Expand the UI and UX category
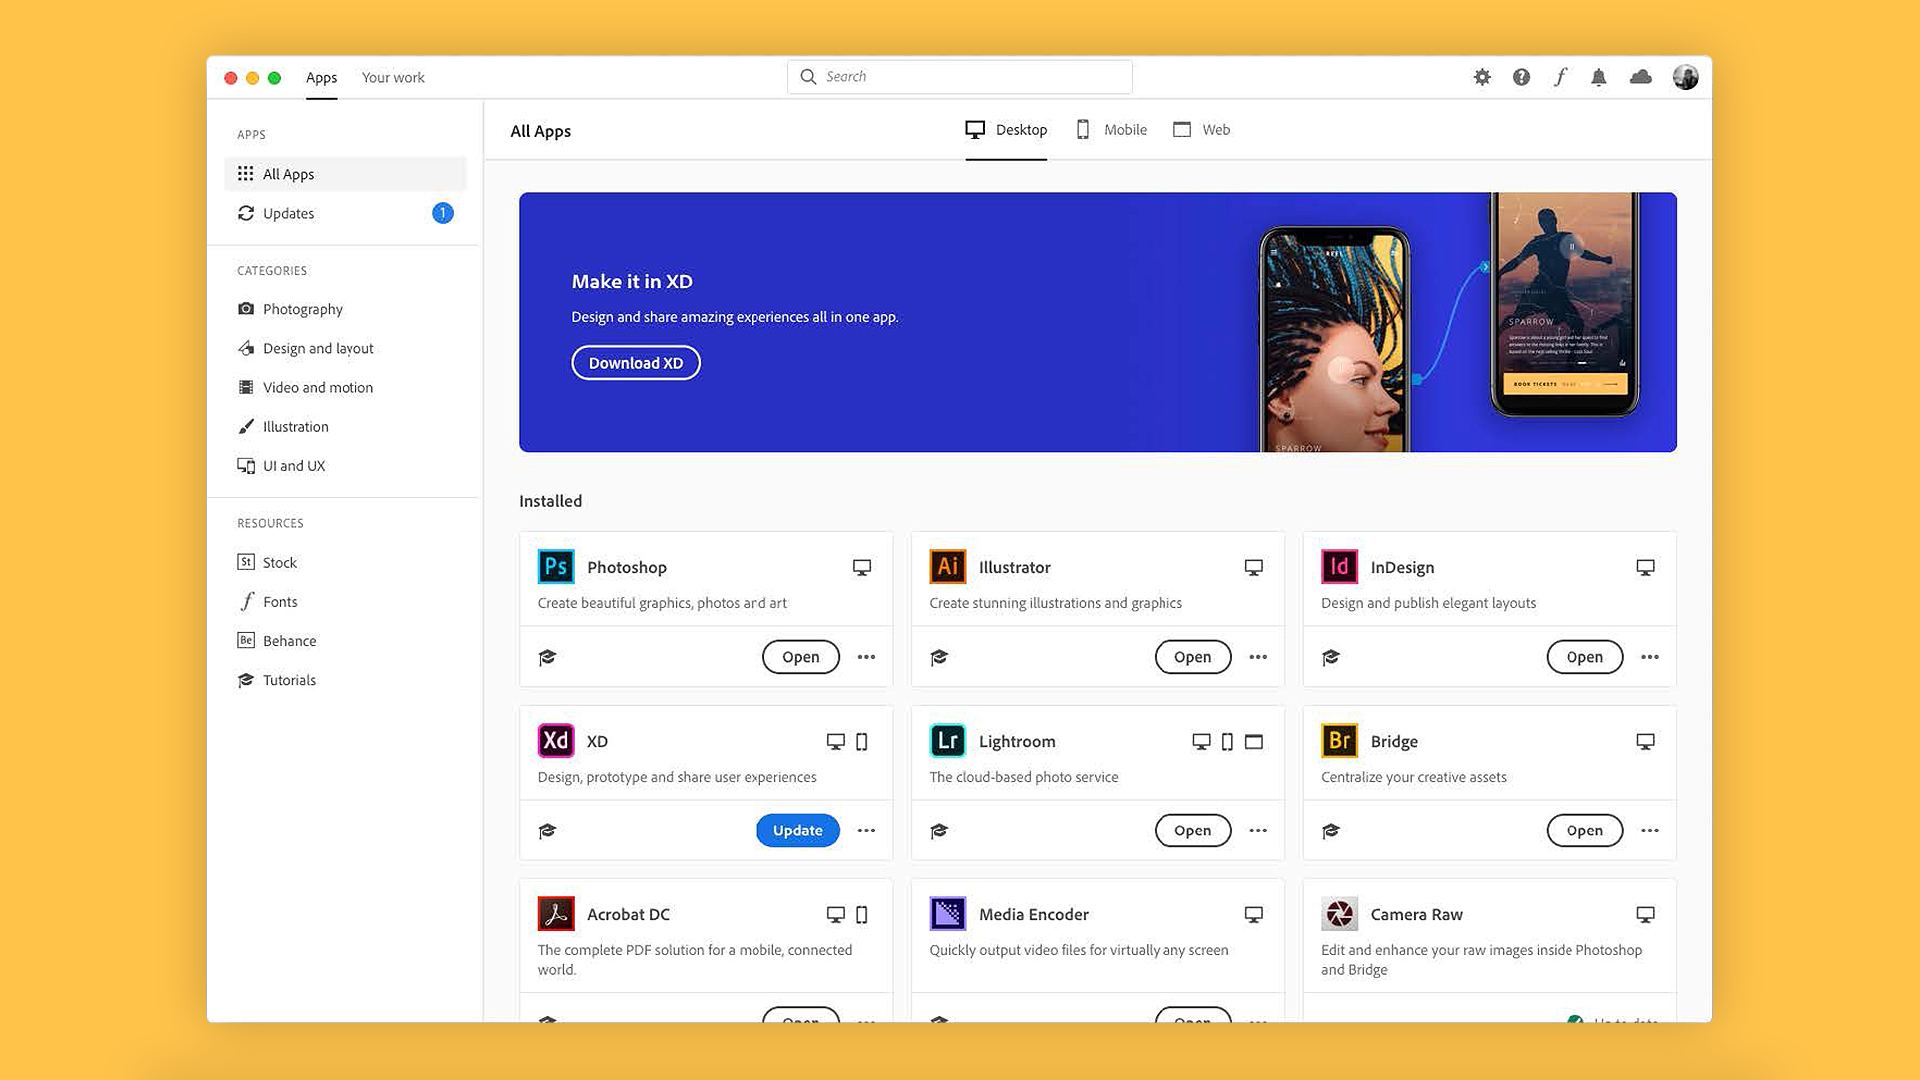This screenshot has height=1080, width=1920. [293, 464]
